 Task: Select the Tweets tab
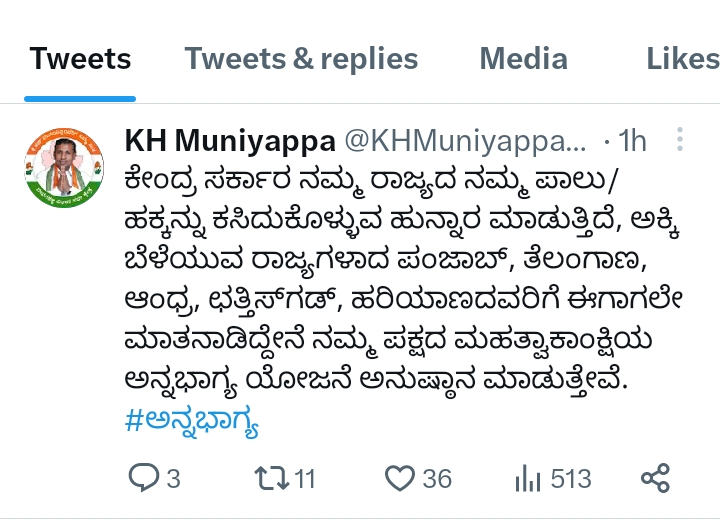tap(80, 59)
